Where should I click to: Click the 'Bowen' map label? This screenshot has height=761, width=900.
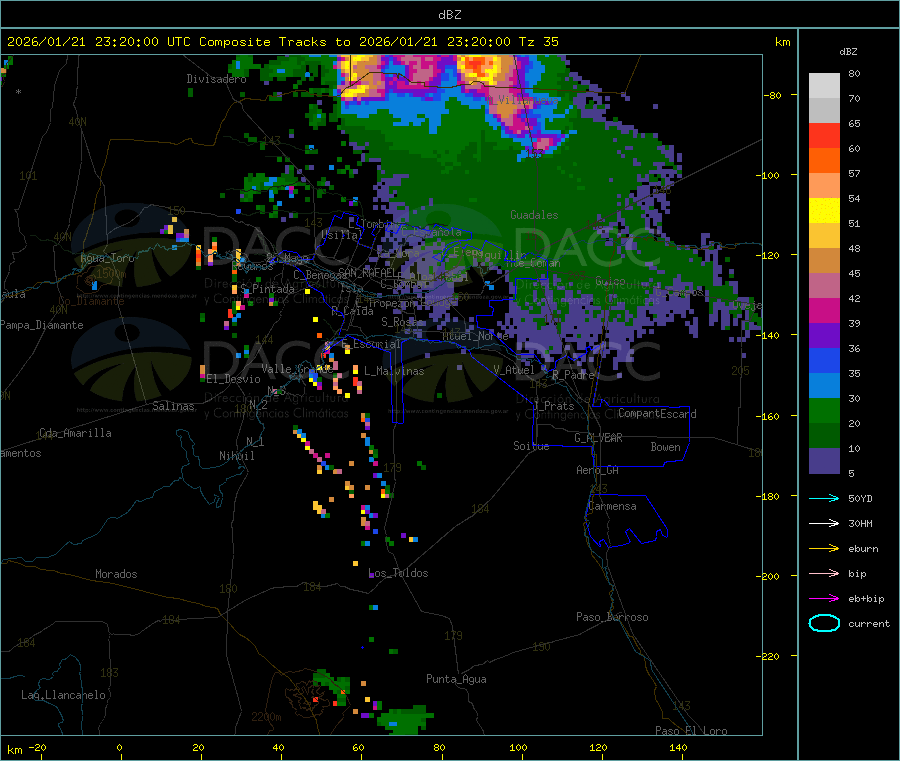[665, 447]
